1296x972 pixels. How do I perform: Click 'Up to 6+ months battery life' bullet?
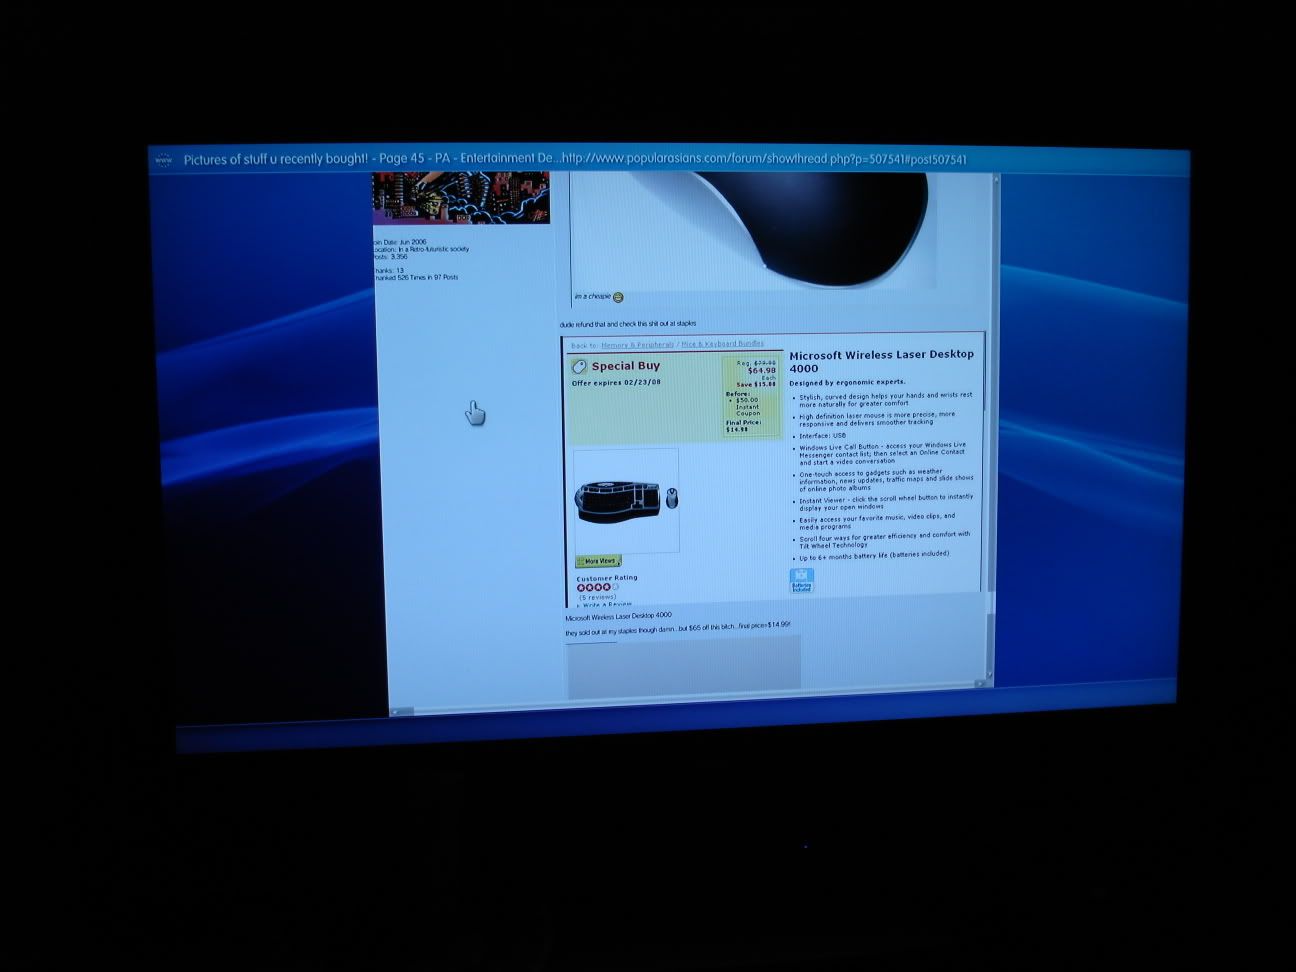pyautogui.click(x=874, y=556)
